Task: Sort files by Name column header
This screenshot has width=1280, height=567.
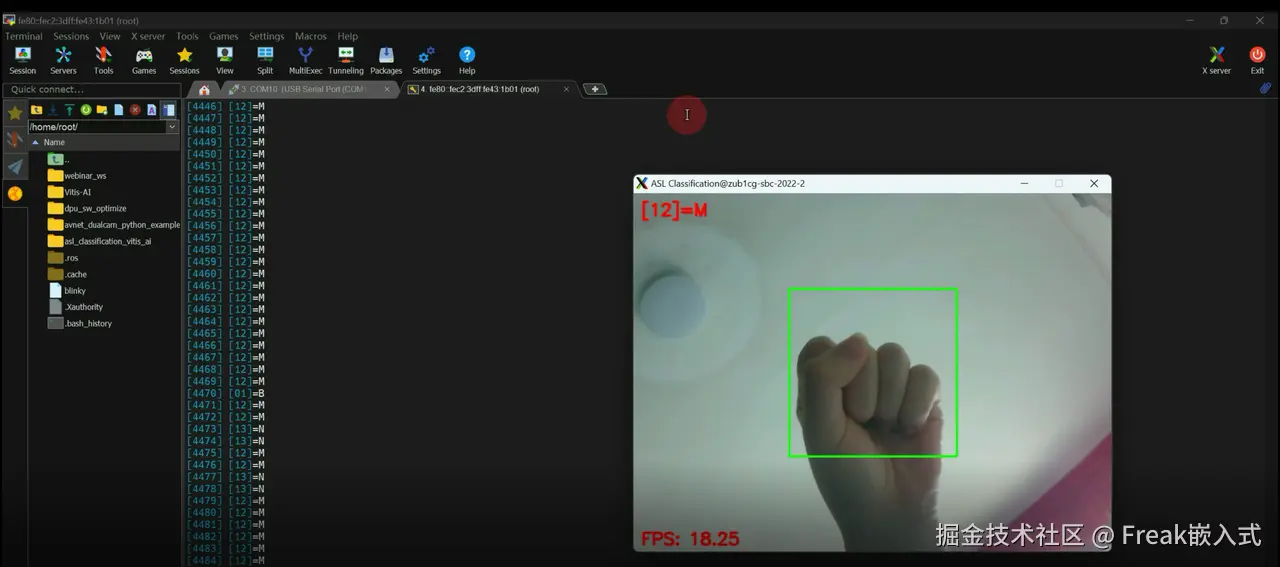Action: 104,142
